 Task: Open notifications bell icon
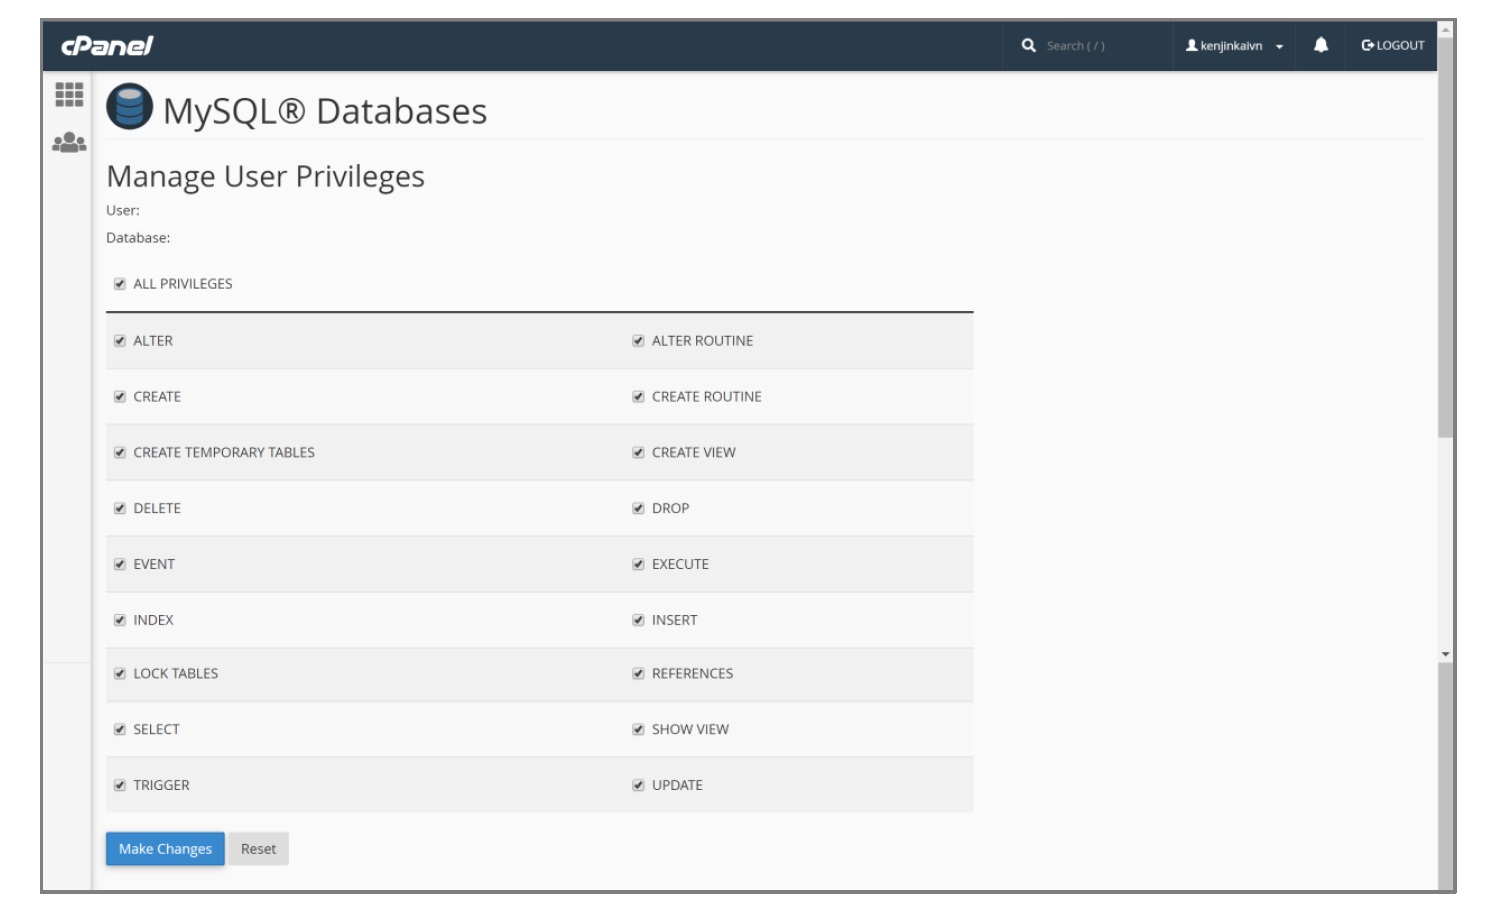point(1321,45)
